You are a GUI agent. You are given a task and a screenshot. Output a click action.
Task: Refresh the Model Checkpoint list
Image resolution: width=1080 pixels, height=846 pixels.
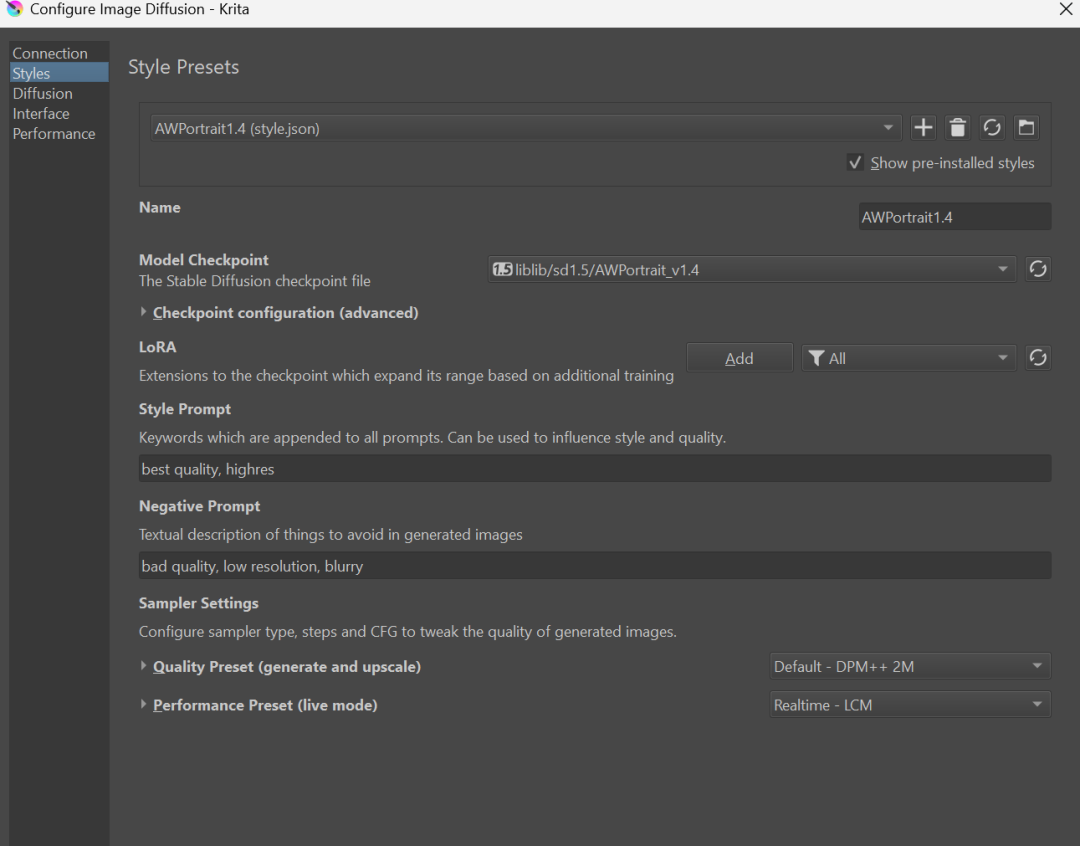[1038, 269]
